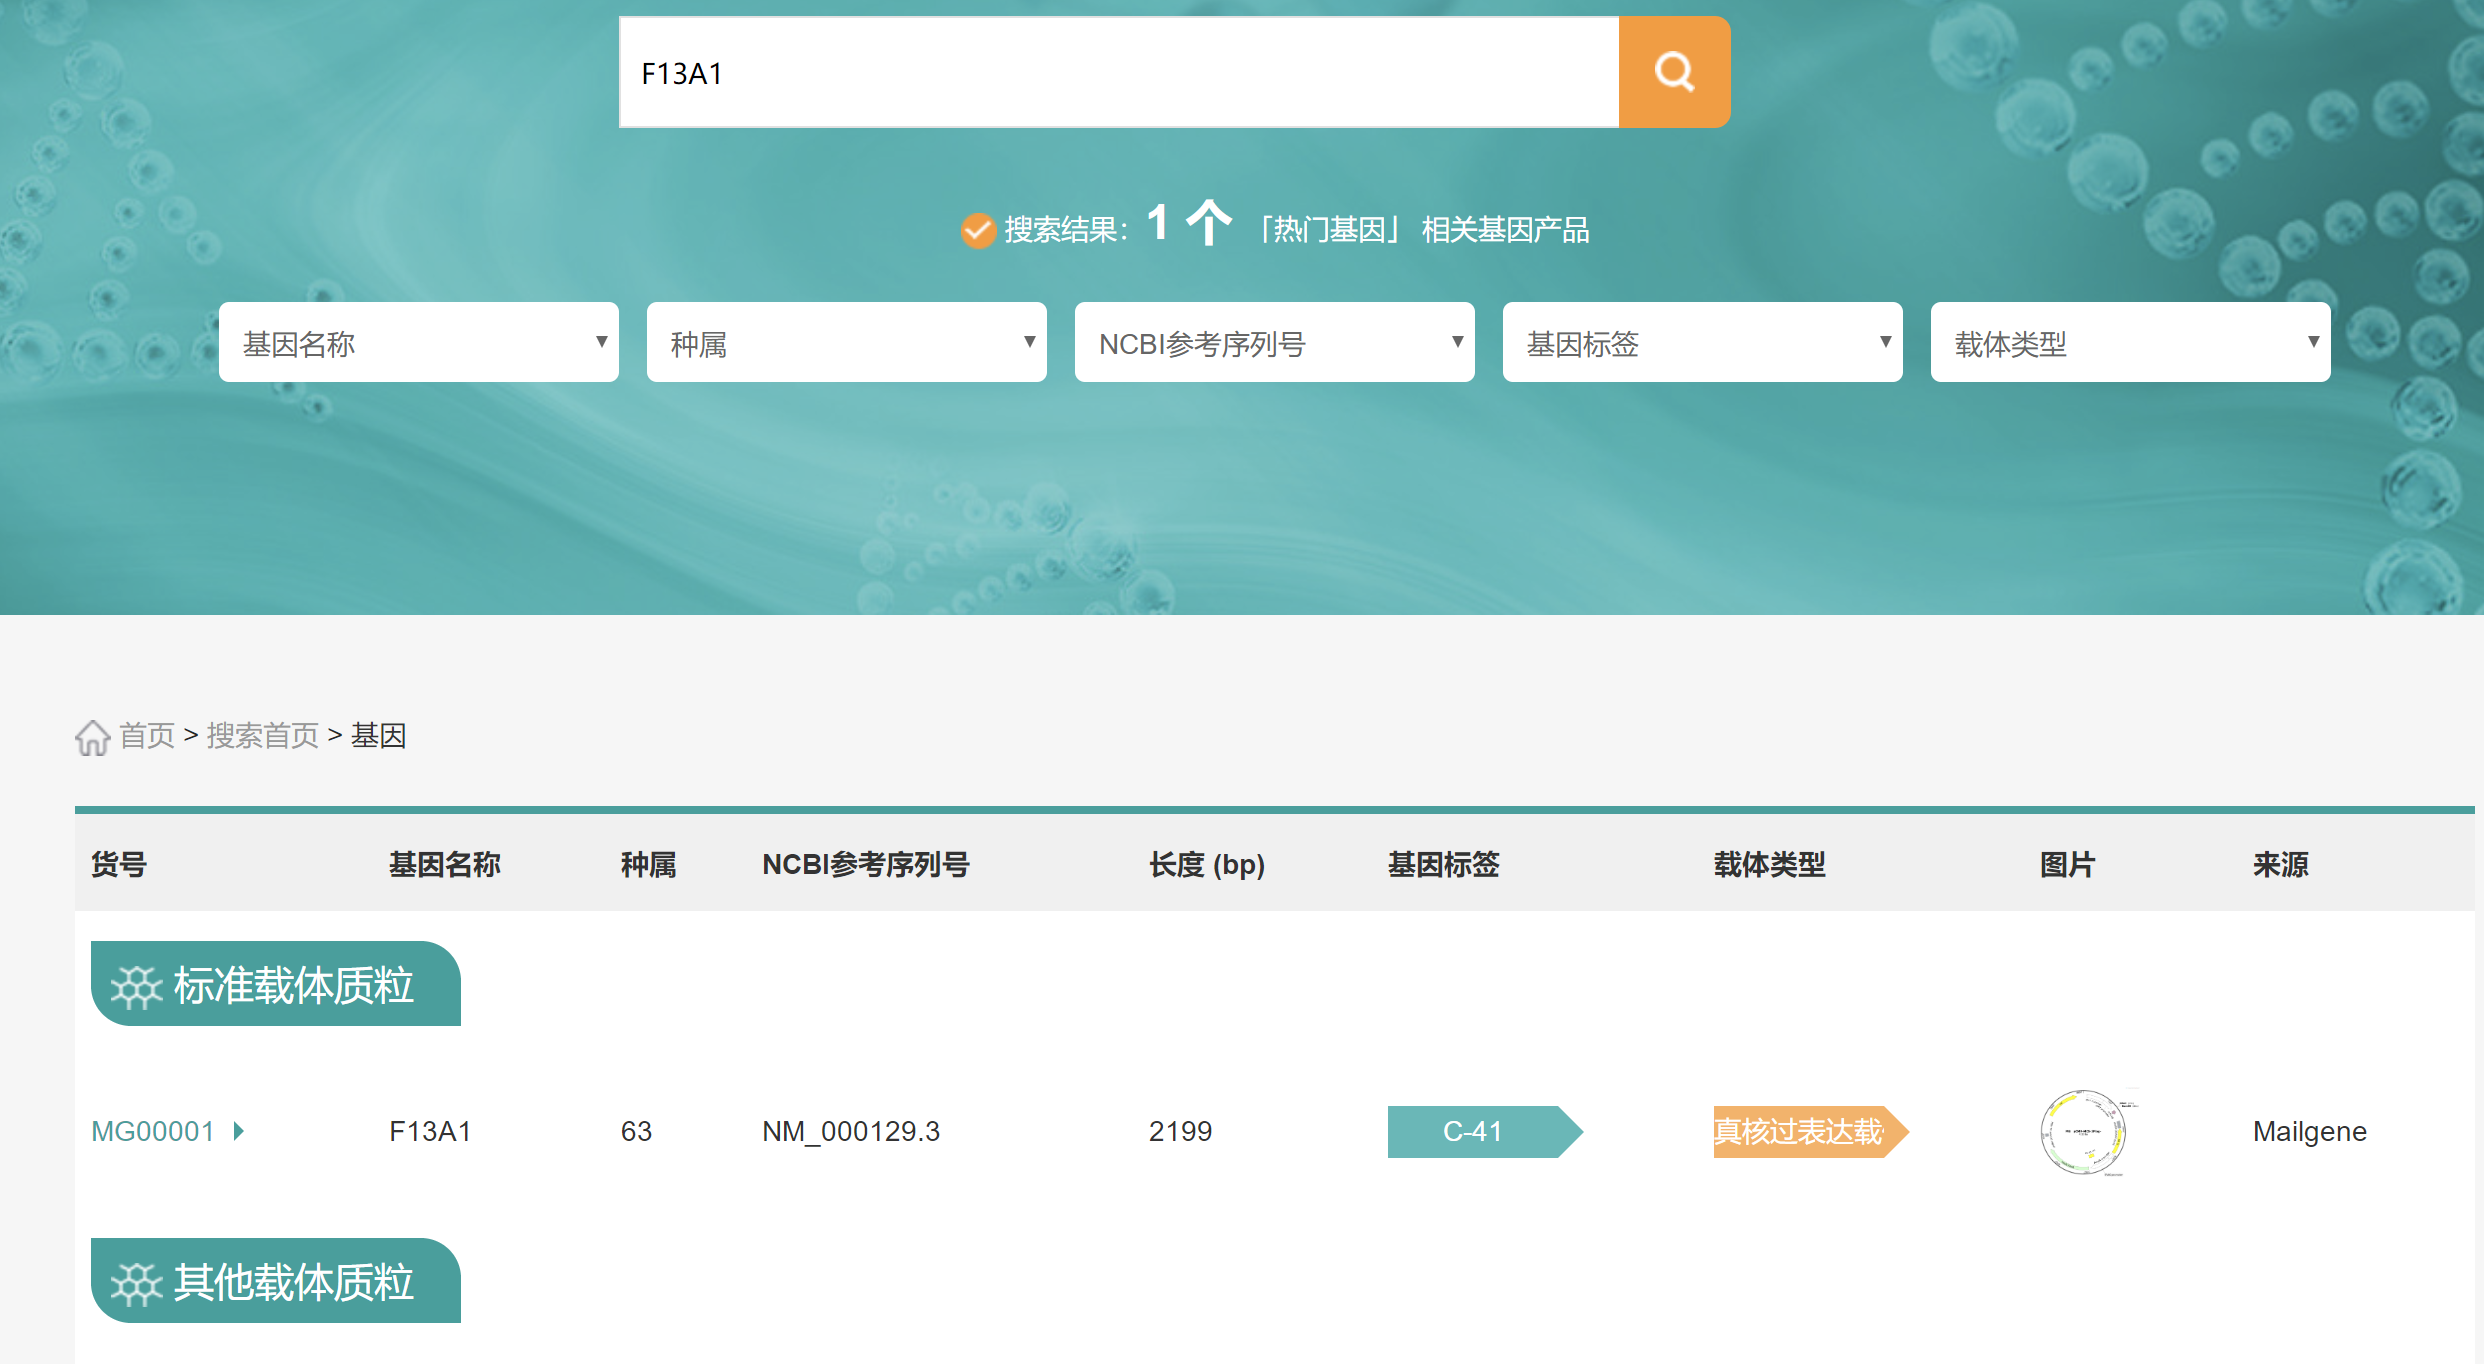This screenshot has height=1364, width=2484.
Task: Open the 基因名称 dropdown filter
Action: 418,343
